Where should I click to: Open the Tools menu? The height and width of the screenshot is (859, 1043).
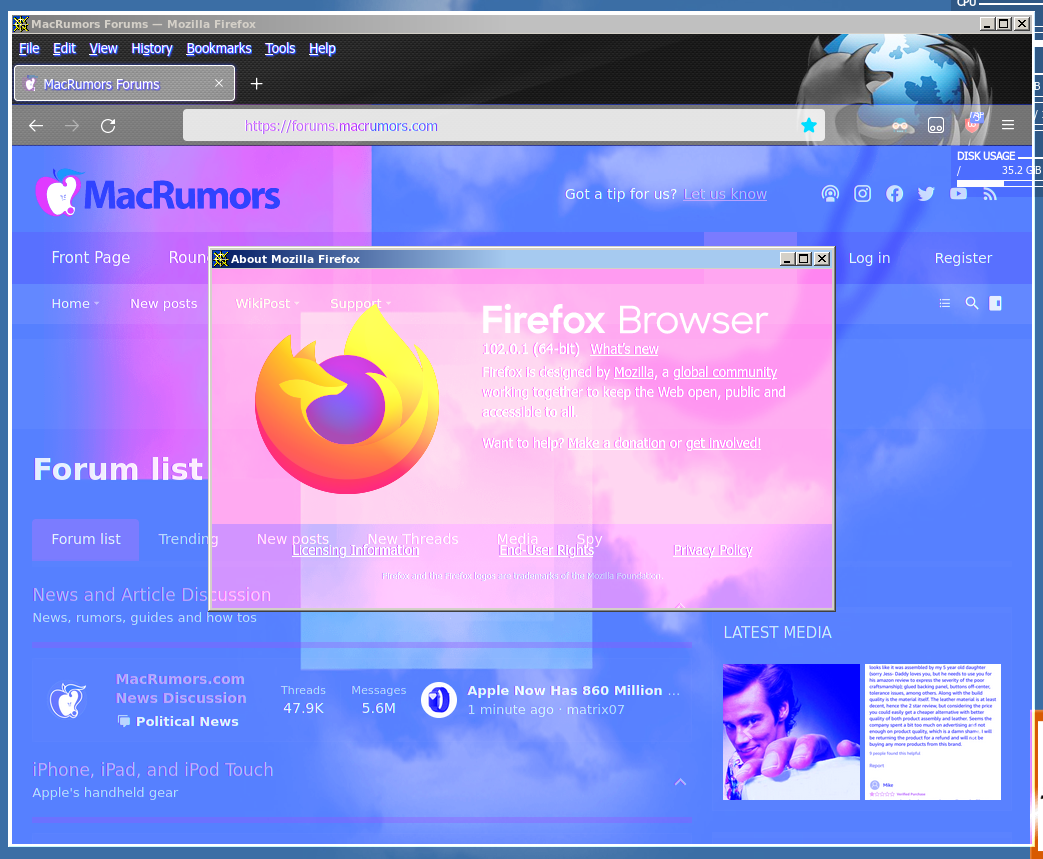point(280,49)
